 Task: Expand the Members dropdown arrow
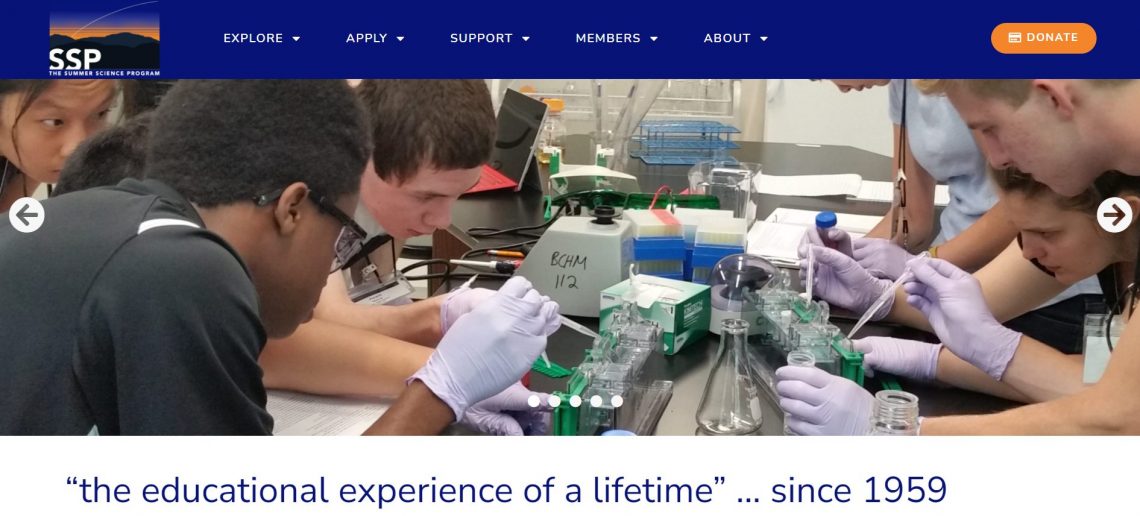[654, 39]
